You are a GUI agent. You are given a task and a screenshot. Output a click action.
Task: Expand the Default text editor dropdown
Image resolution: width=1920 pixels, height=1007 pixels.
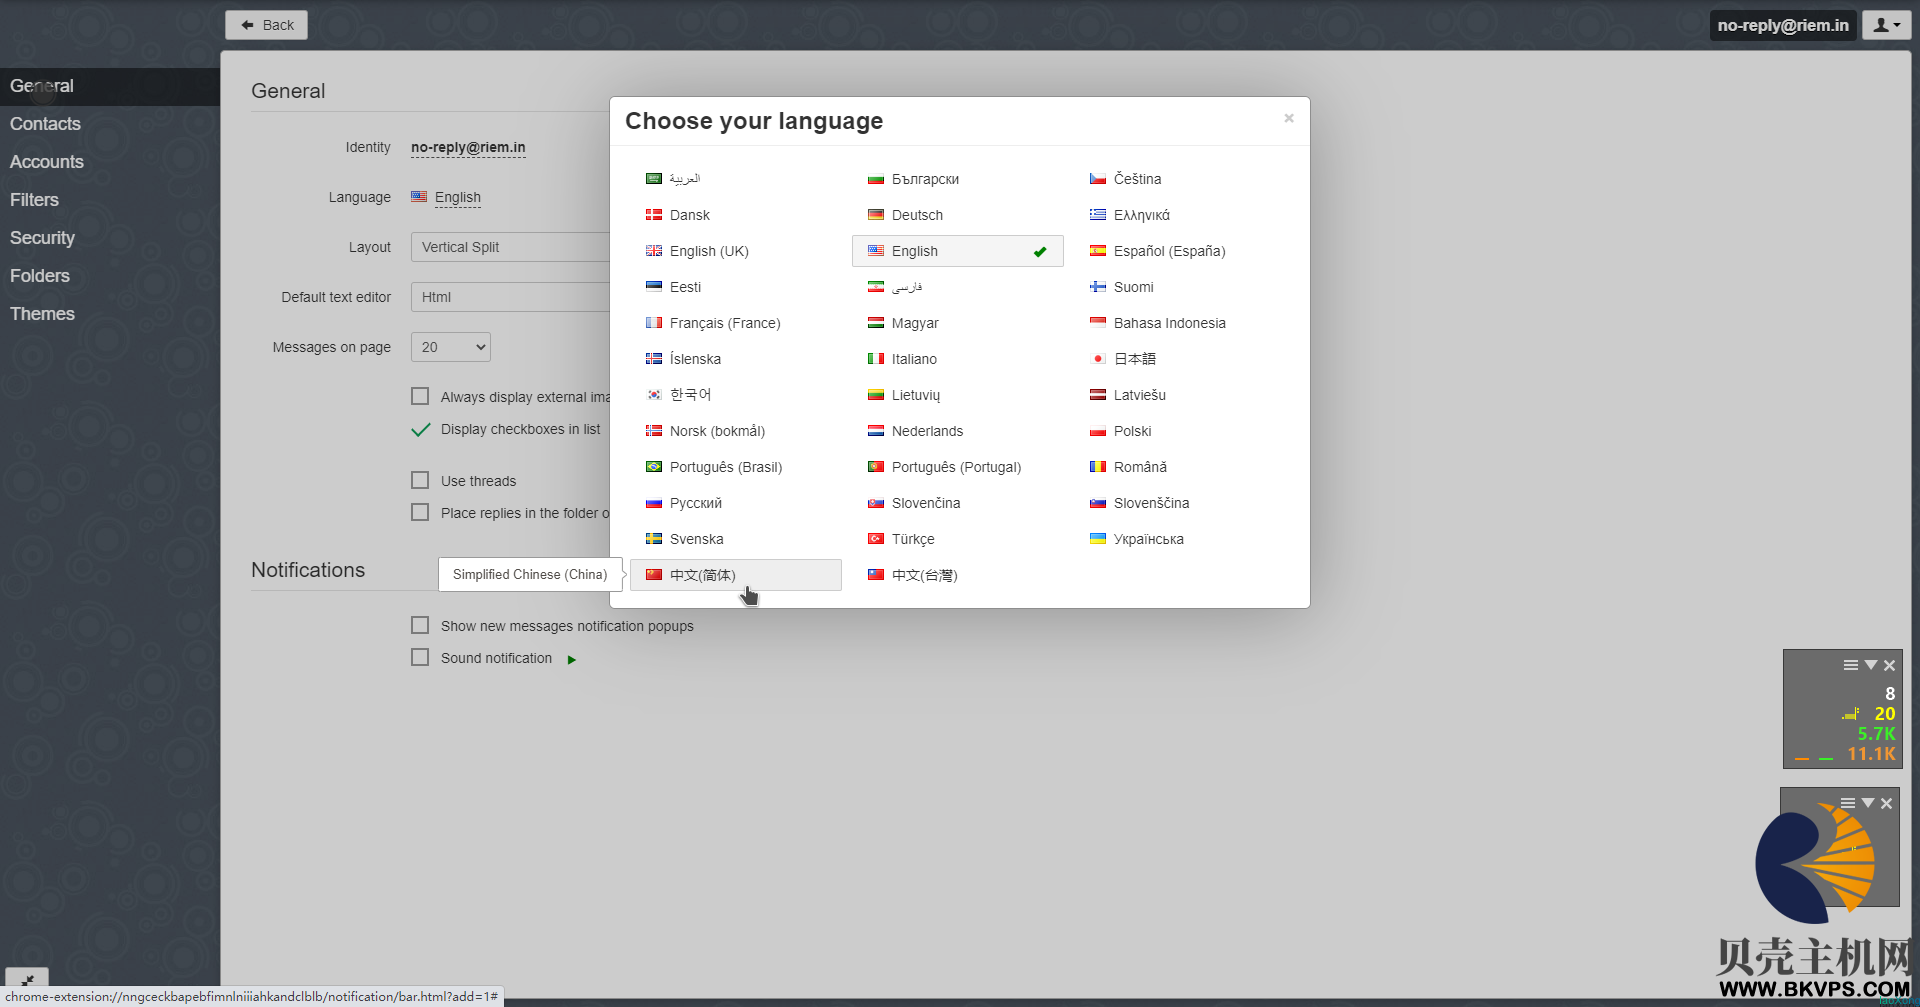pyautogui.click(x=510, y=297)
